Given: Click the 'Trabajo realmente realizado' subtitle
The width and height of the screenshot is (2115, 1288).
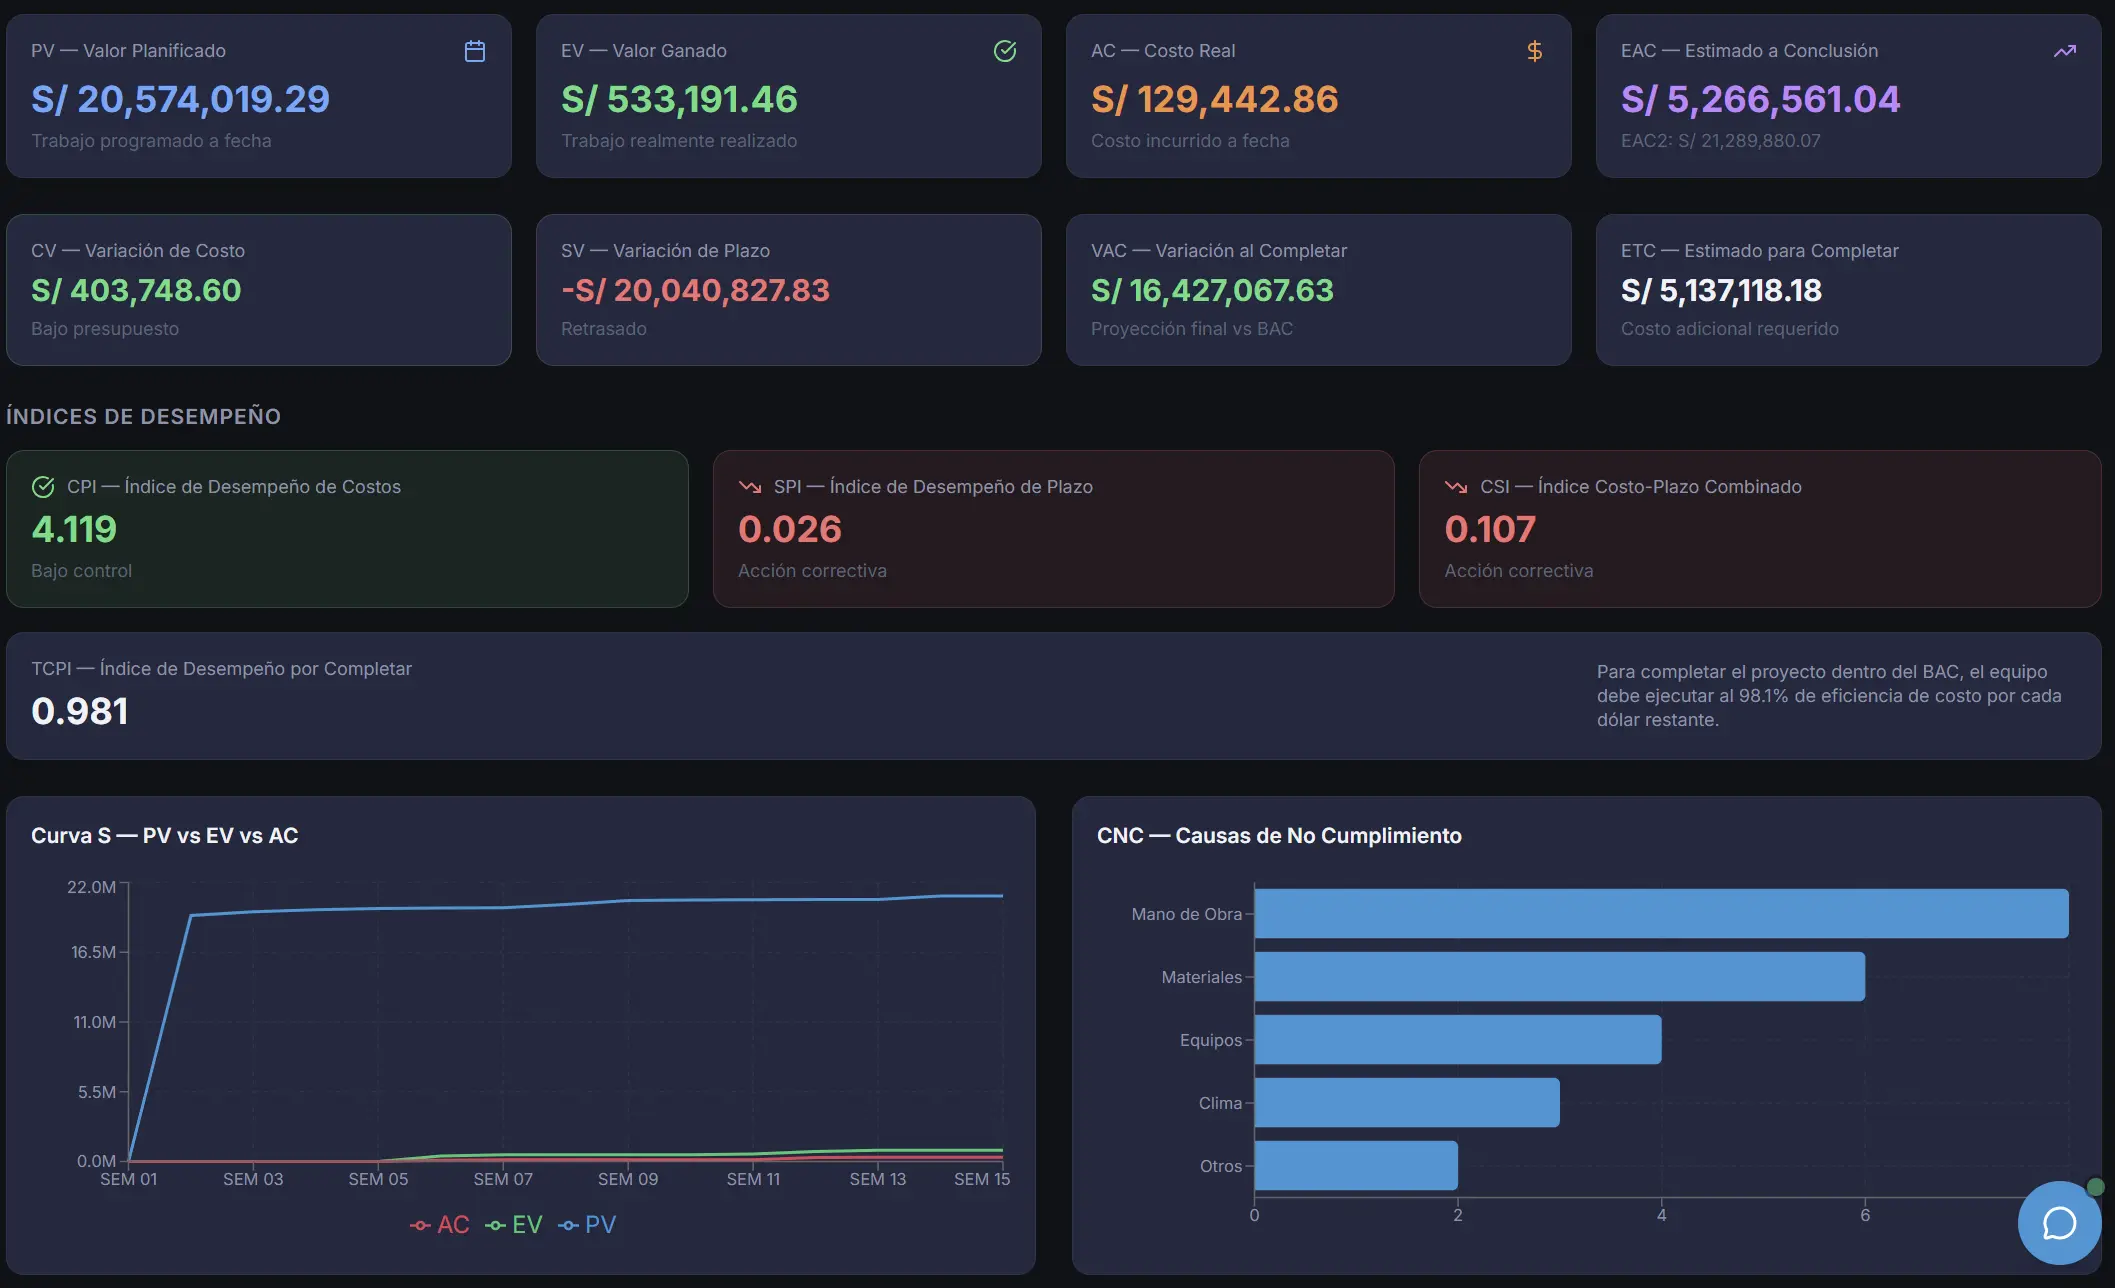Looking at the screenshot, I should coord(679,141).
